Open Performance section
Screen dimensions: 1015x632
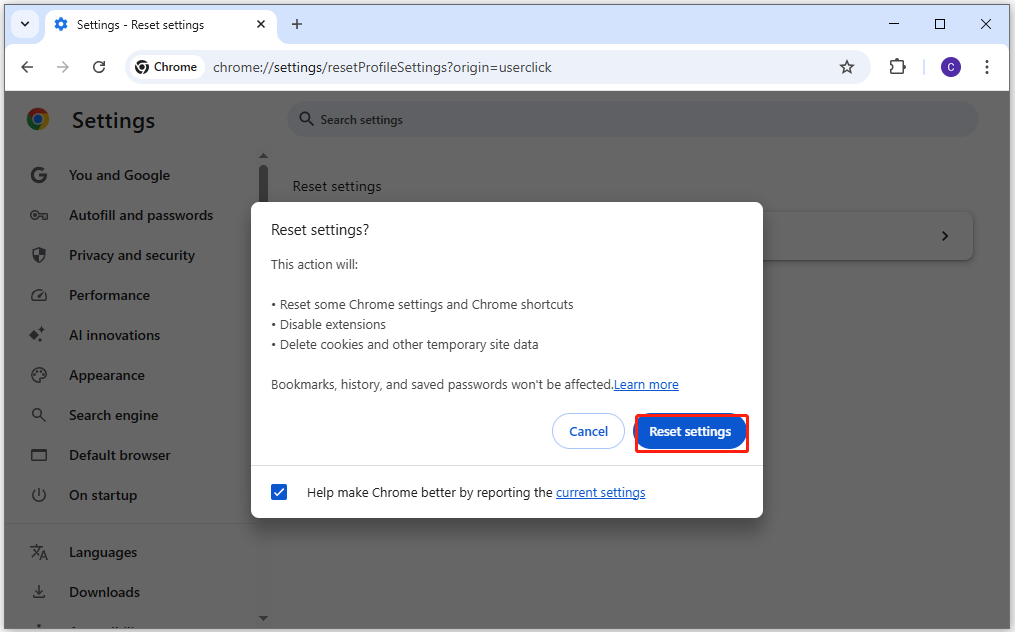tap(109, 296)
